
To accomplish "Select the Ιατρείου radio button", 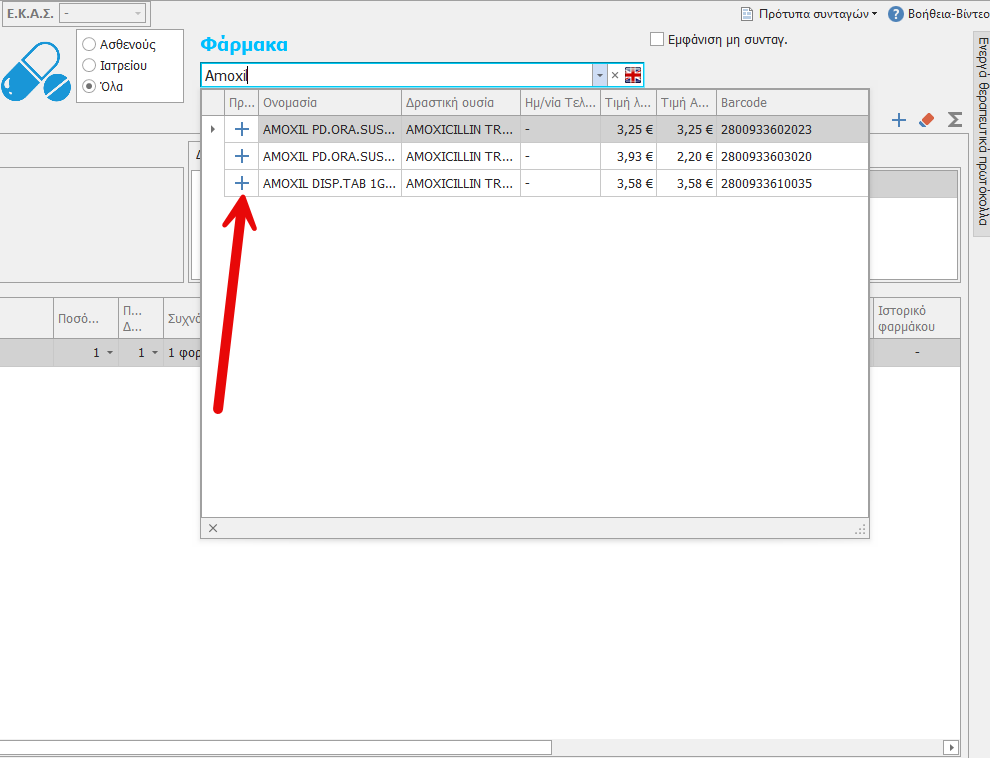I will coord(89,66).
